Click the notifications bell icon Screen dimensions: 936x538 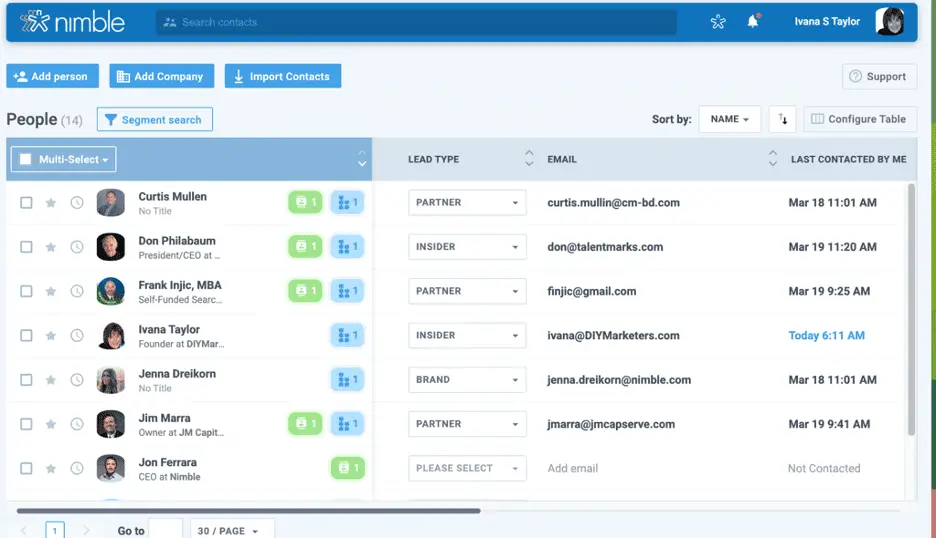point(753,22)
